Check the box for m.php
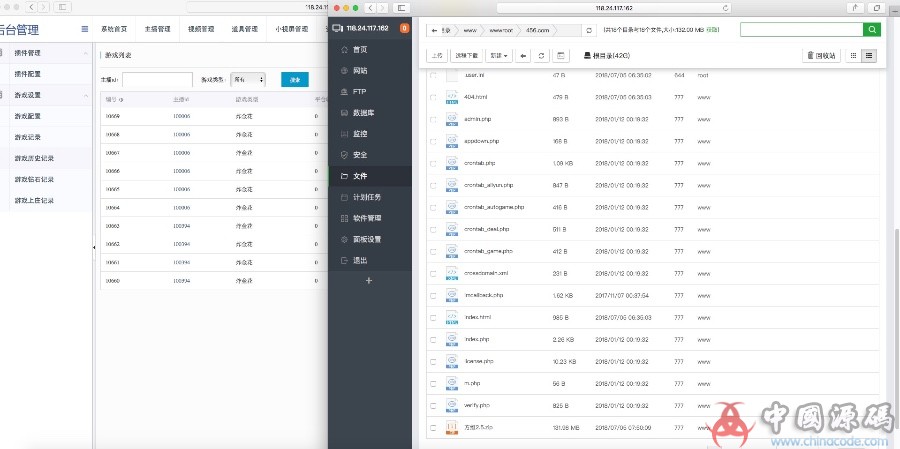The image size is (900, 449). click(433, 384)
